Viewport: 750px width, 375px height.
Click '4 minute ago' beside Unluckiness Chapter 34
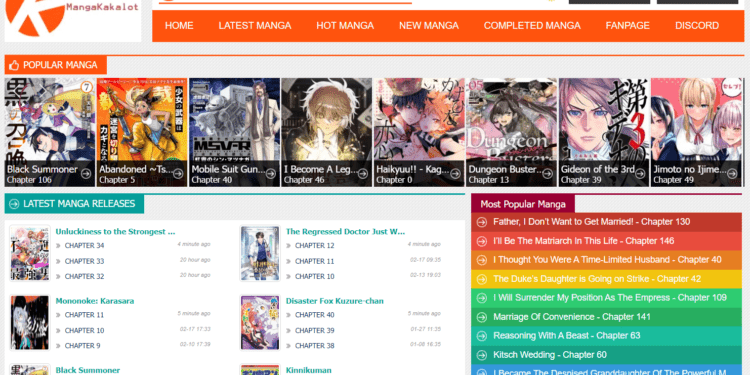pyautogui.click(x=194, y=244)
